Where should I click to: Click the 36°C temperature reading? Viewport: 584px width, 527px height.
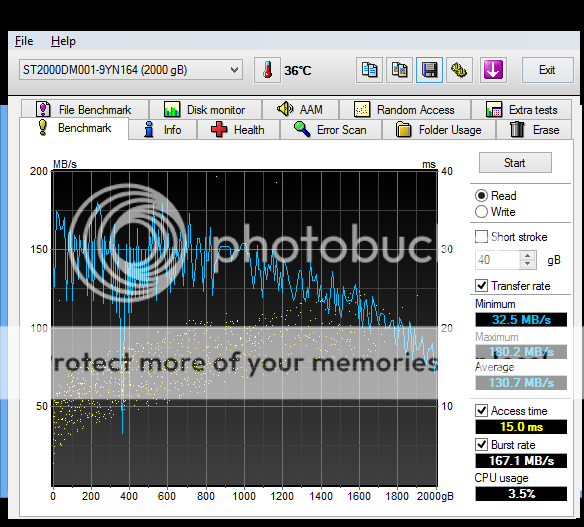point(297,70)
